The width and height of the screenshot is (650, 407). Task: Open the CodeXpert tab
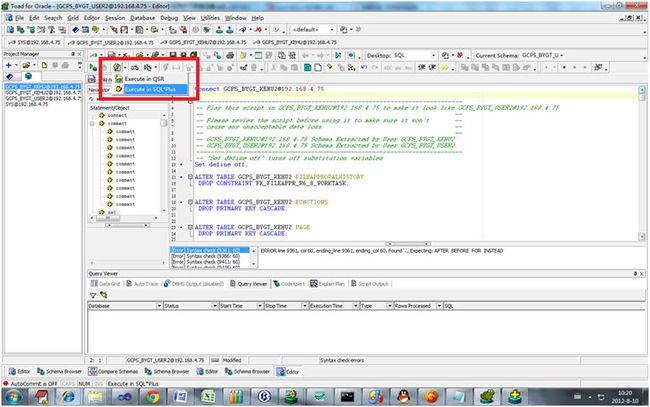[x=289, y=284]
